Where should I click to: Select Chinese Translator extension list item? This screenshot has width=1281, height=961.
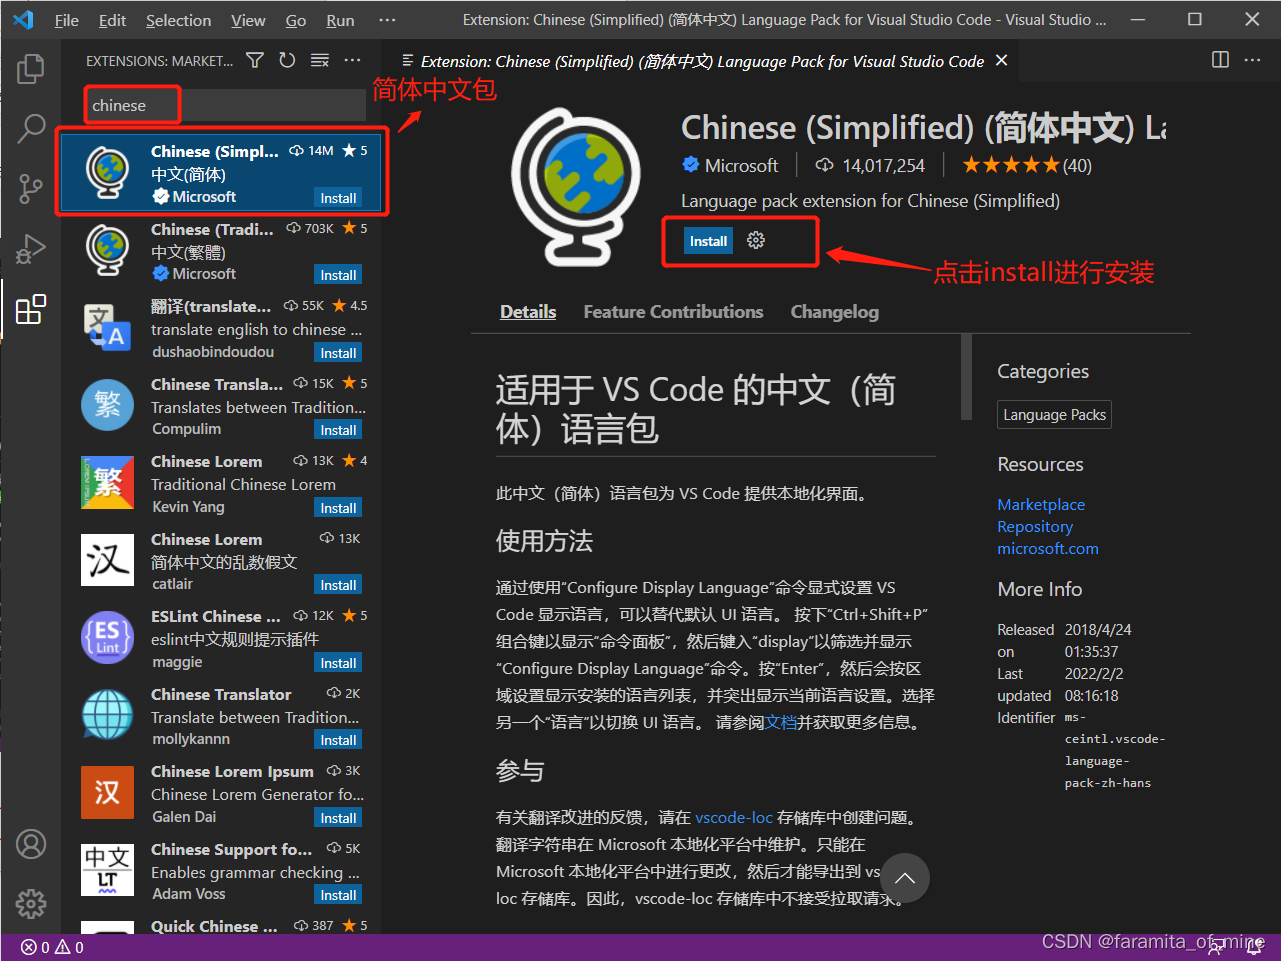pos(222,715)
